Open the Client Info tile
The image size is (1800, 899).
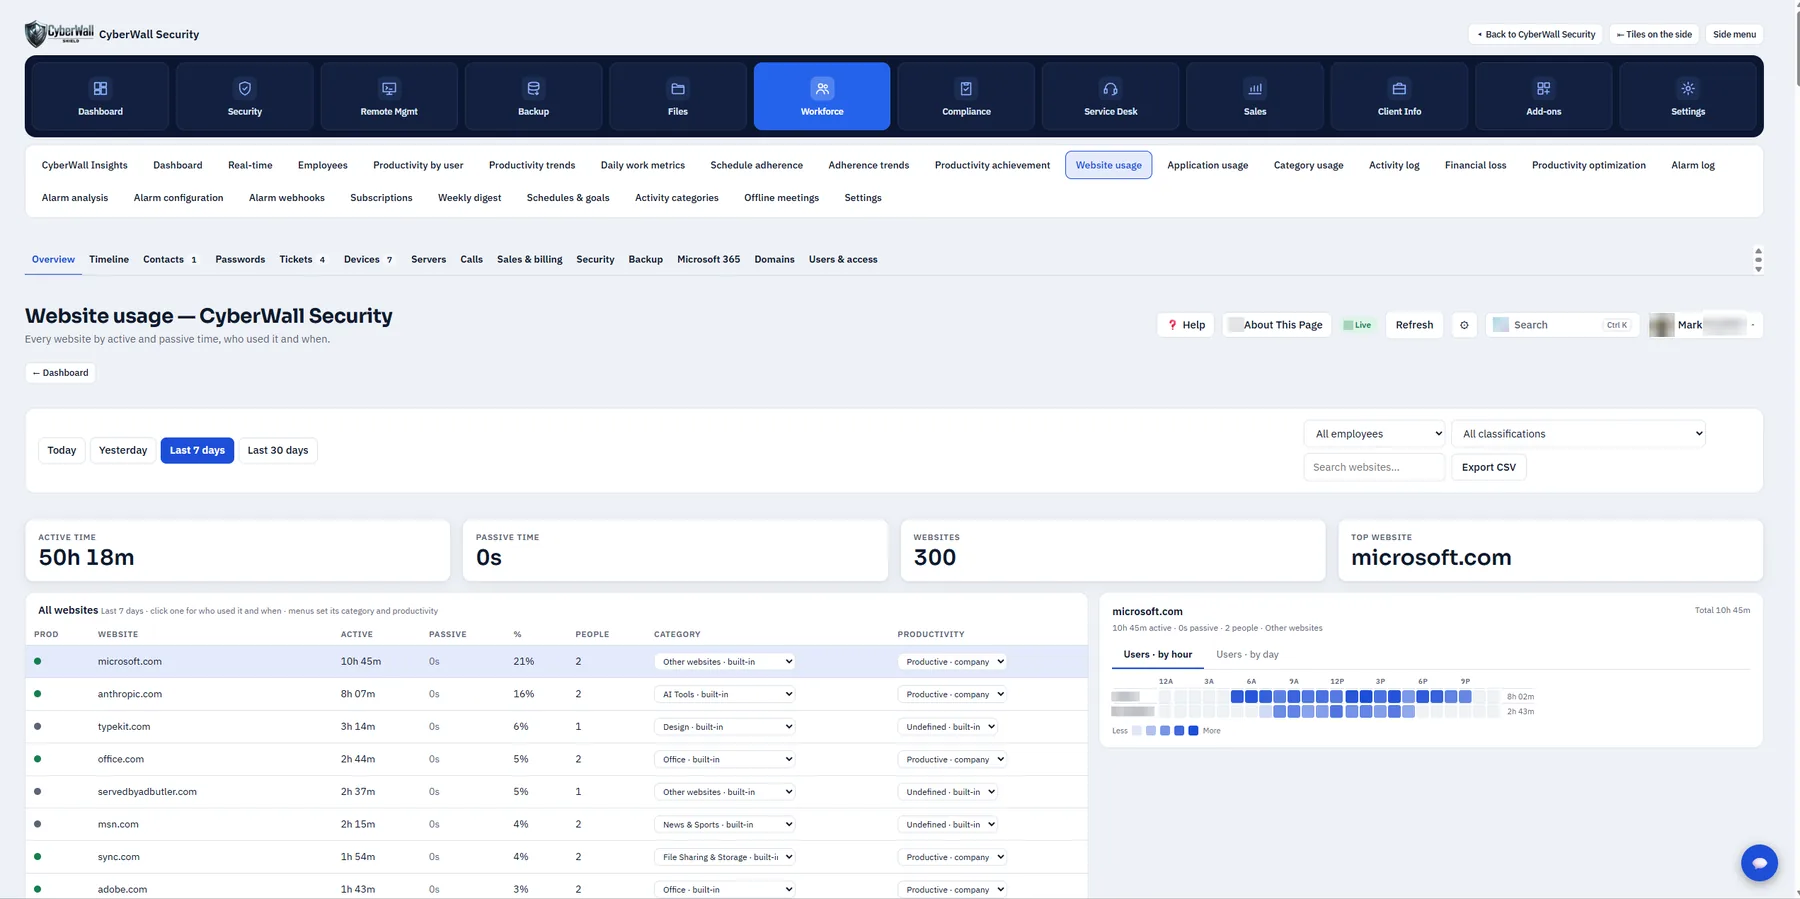point(1399,96)
